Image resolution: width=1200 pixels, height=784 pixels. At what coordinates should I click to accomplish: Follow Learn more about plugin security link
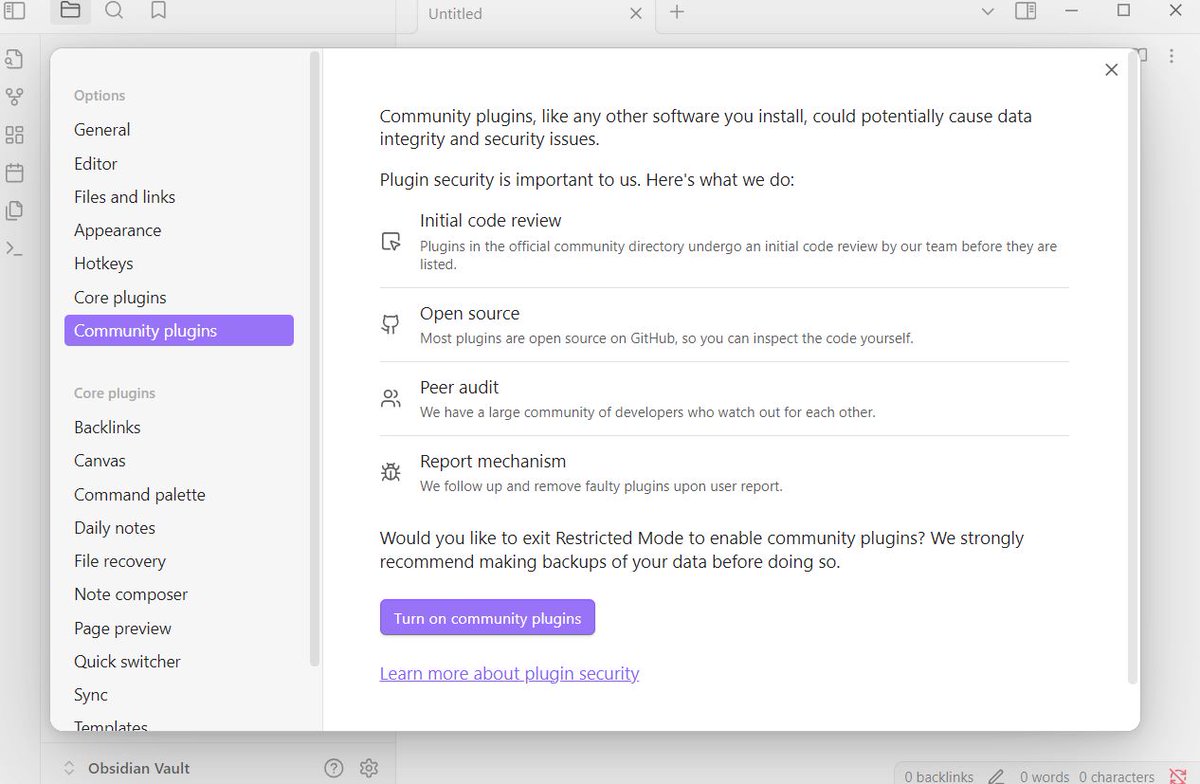point(509,674)
